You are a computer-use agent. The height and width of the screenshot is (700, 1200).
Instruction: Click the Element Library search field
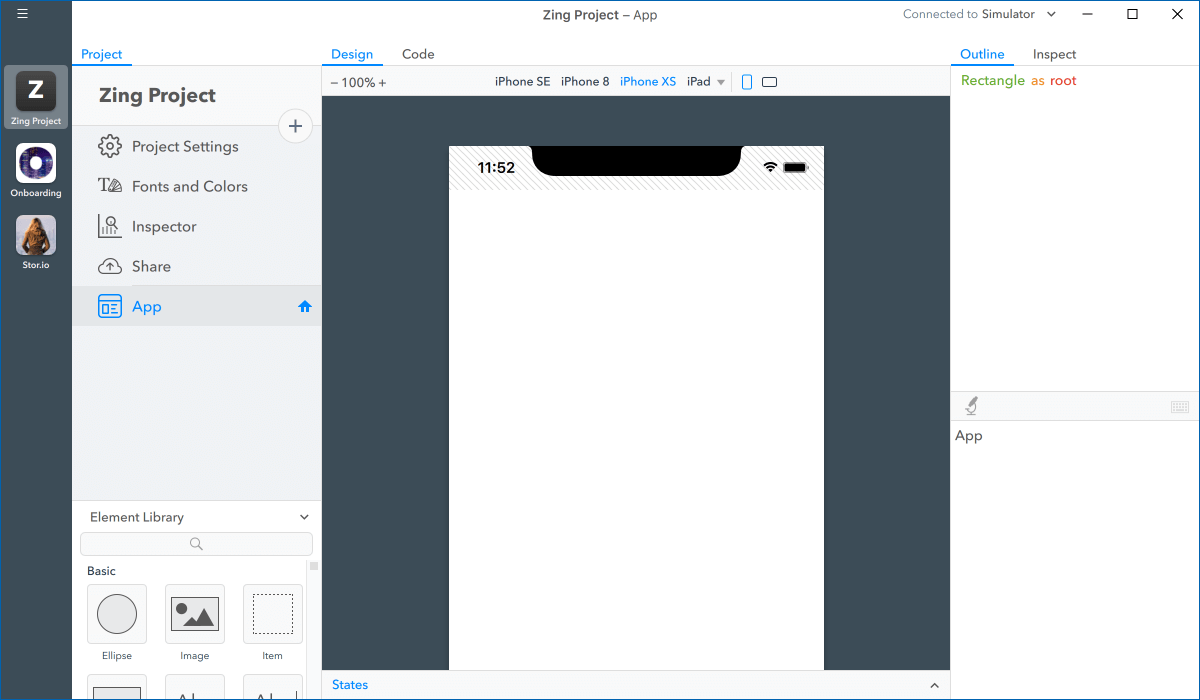pos(196,544)
